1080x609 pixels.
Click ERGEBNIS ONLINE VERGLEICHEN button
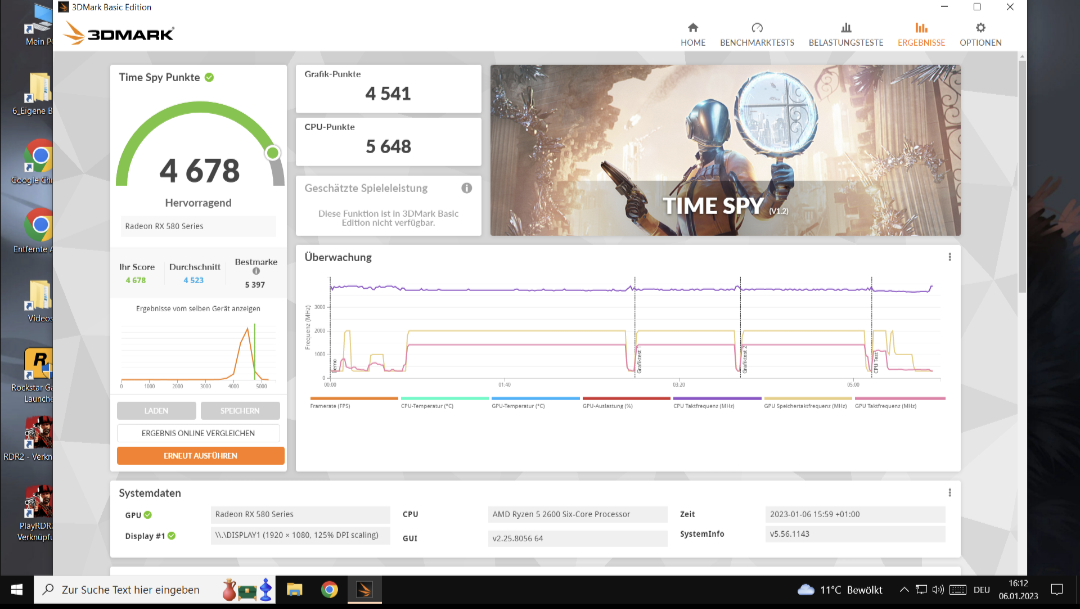pyautogui.click(x=198, y=433)
